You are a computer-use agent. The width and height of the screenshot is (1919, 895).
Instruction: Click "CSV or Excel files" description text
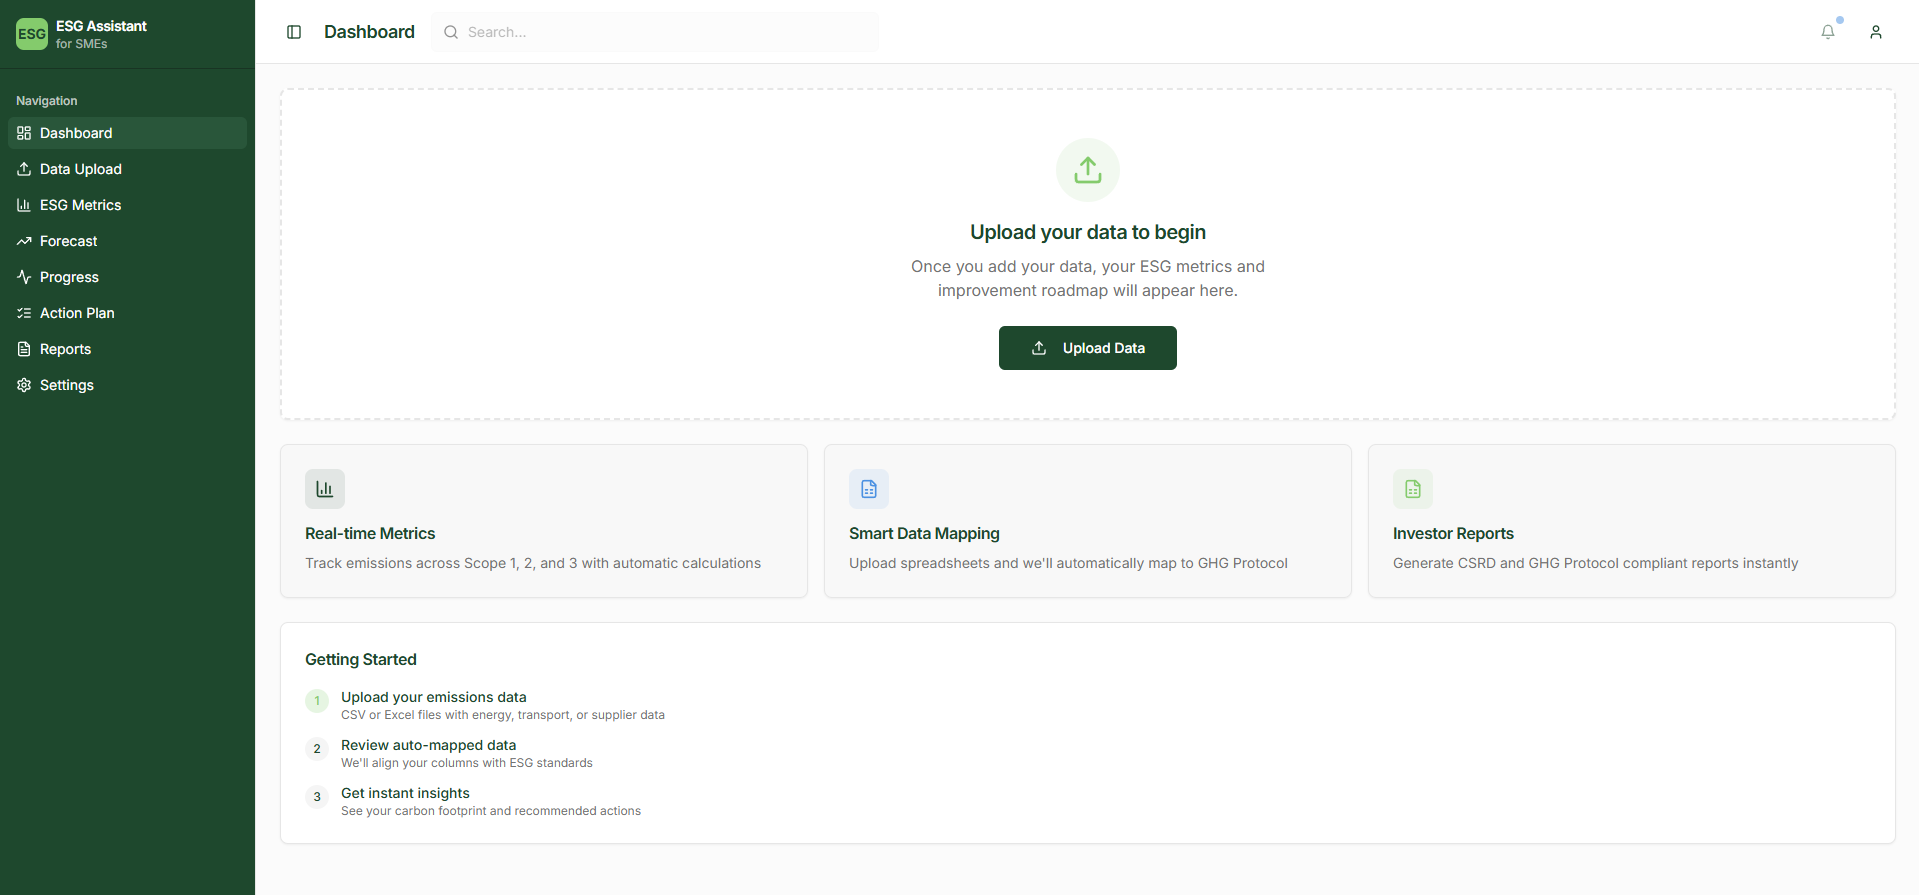(x=503, y=715)
